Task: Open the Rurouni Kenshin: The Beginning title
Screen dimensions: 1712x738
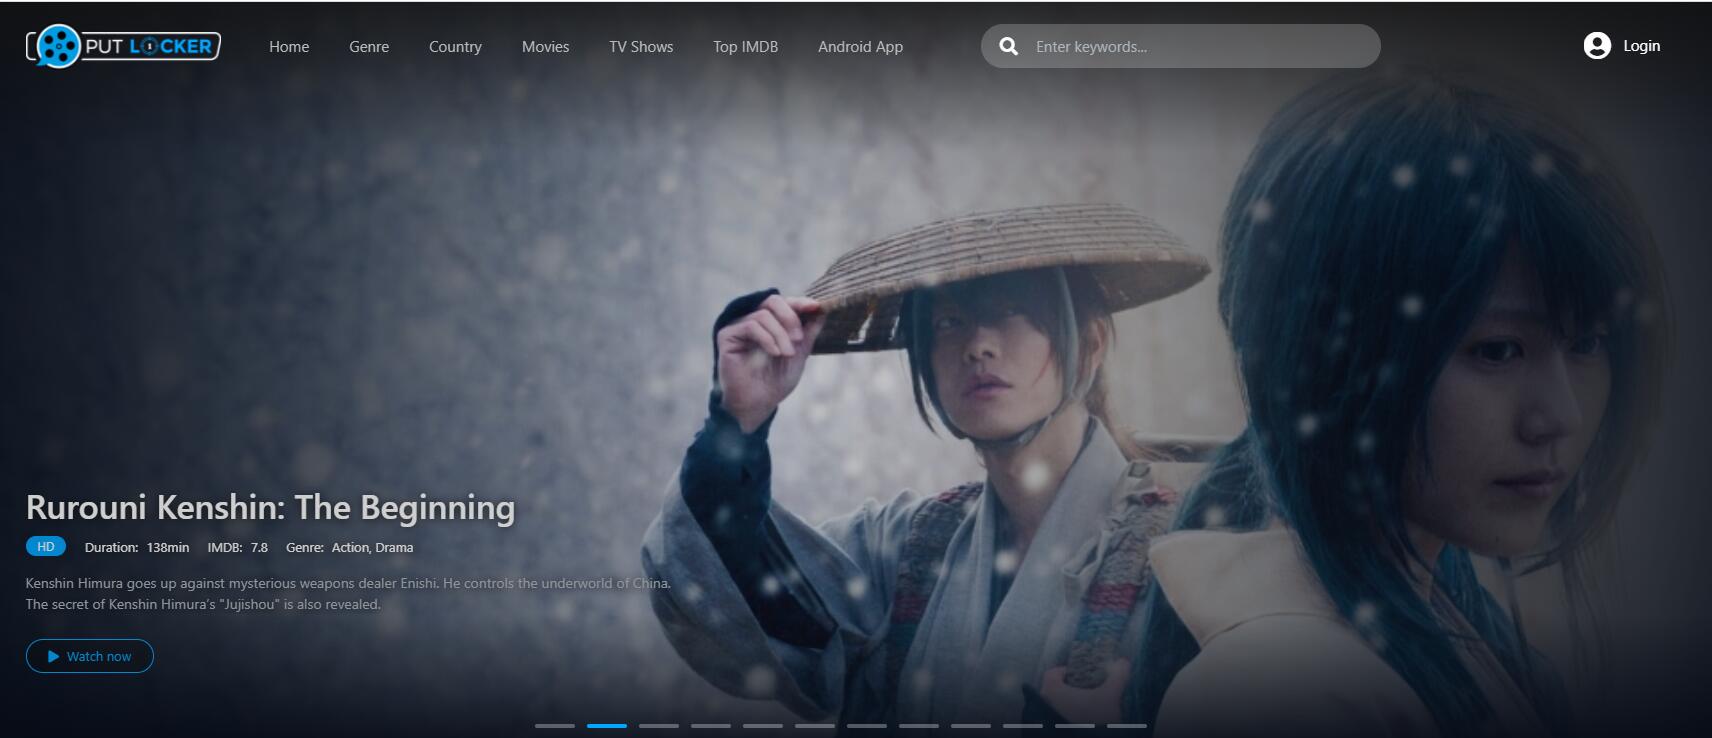Action: (x=270, y=507)
